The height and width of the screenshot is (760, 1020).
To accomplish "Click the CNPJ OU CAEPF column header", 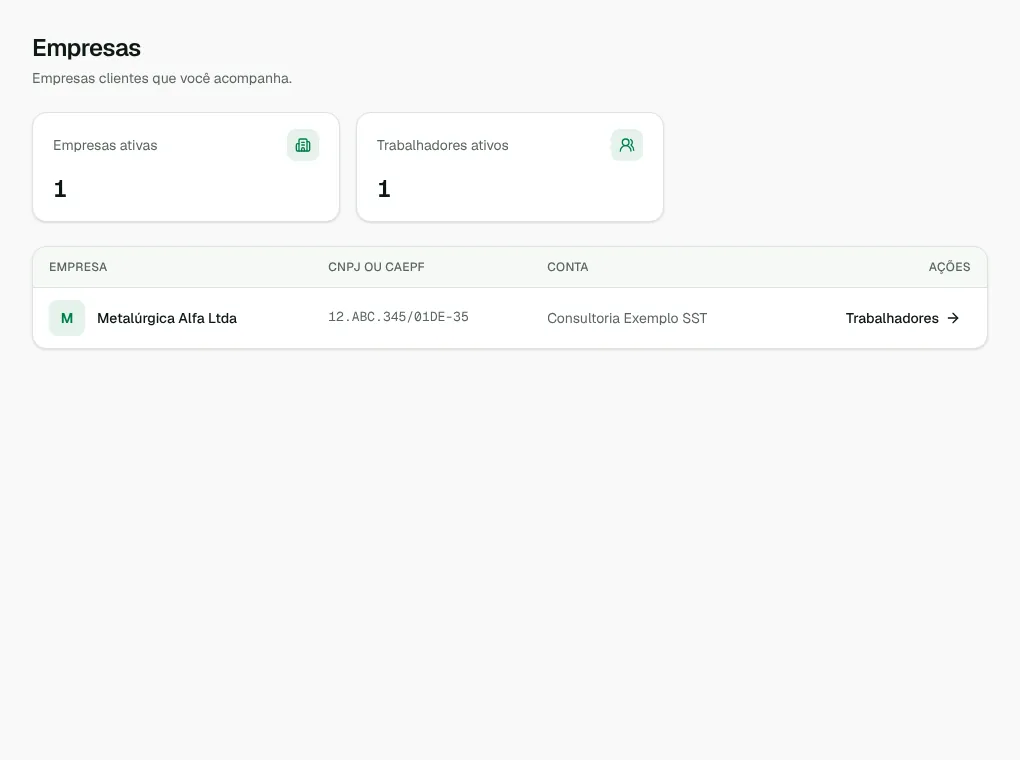I will (376, 267).
